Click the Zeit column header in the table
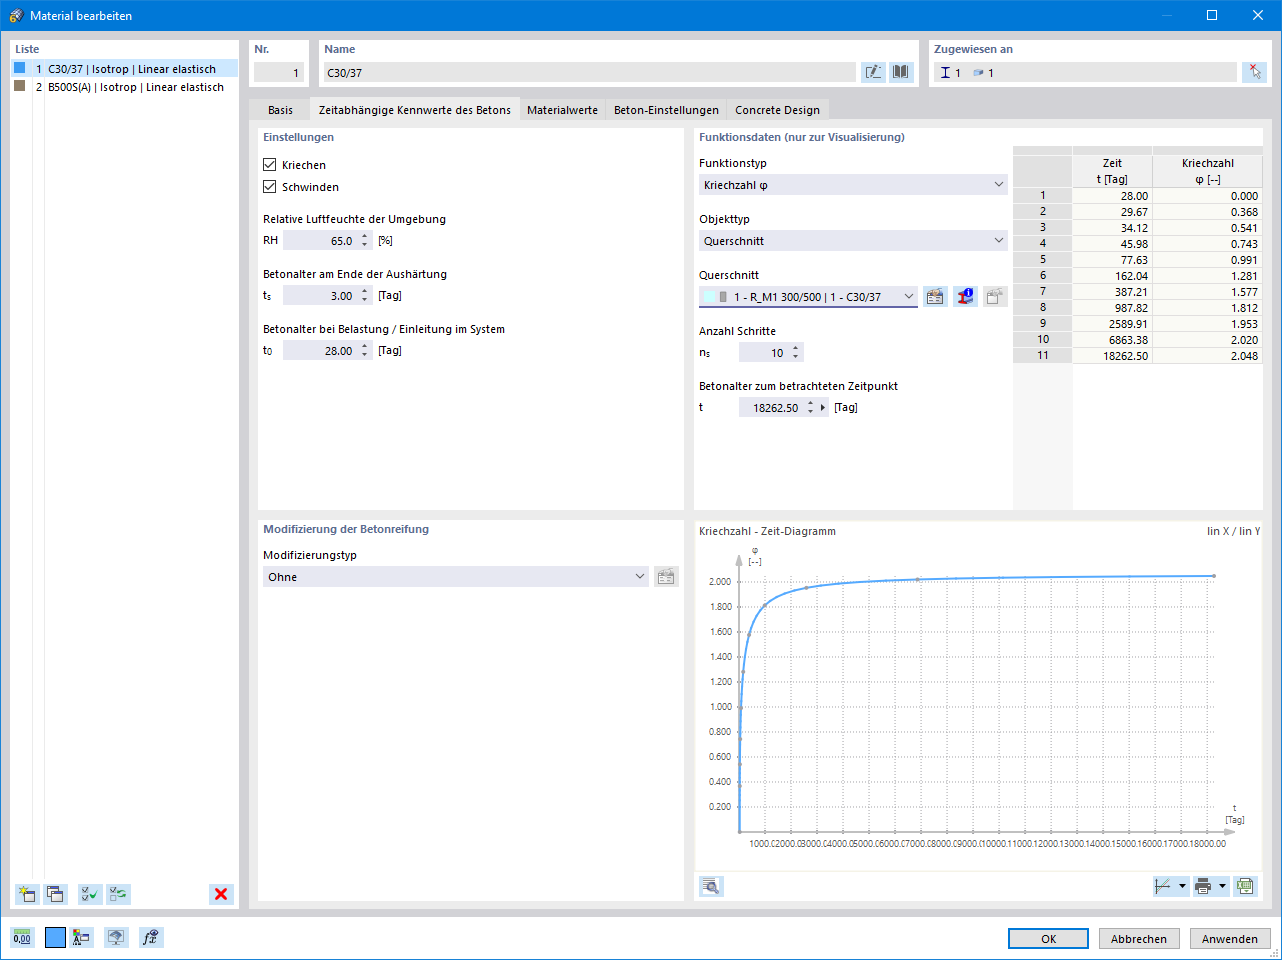 tap(1112, 171)
